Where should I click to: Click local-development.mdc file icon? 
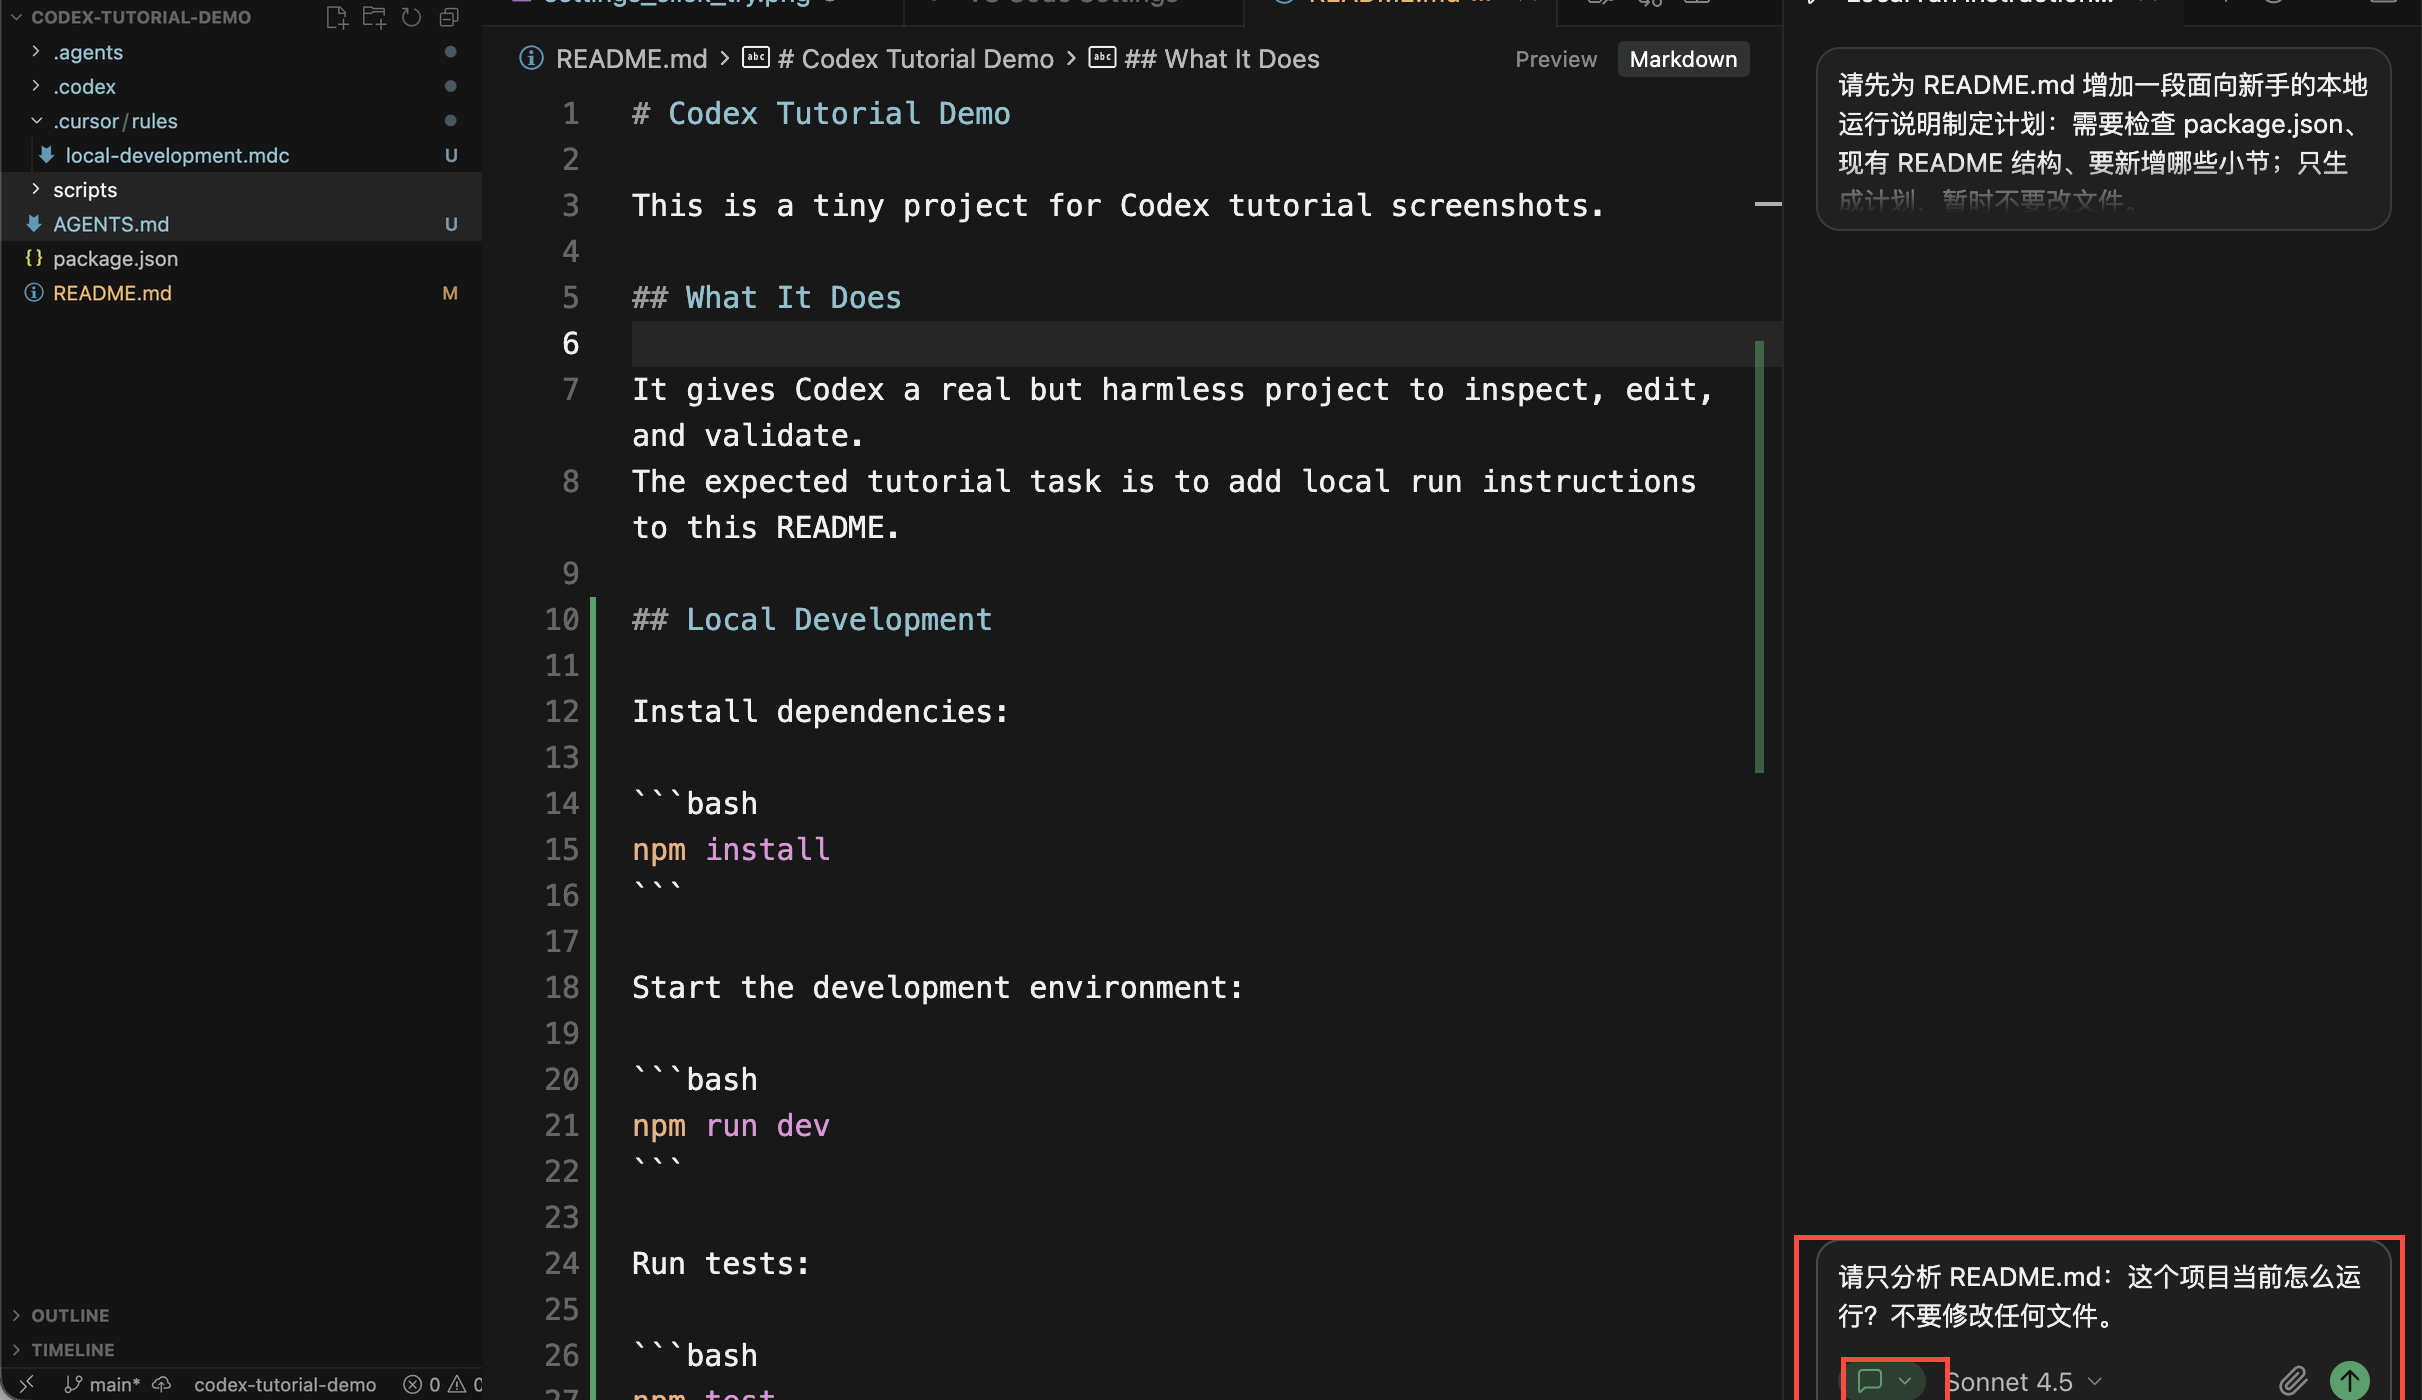pos(46,155)
